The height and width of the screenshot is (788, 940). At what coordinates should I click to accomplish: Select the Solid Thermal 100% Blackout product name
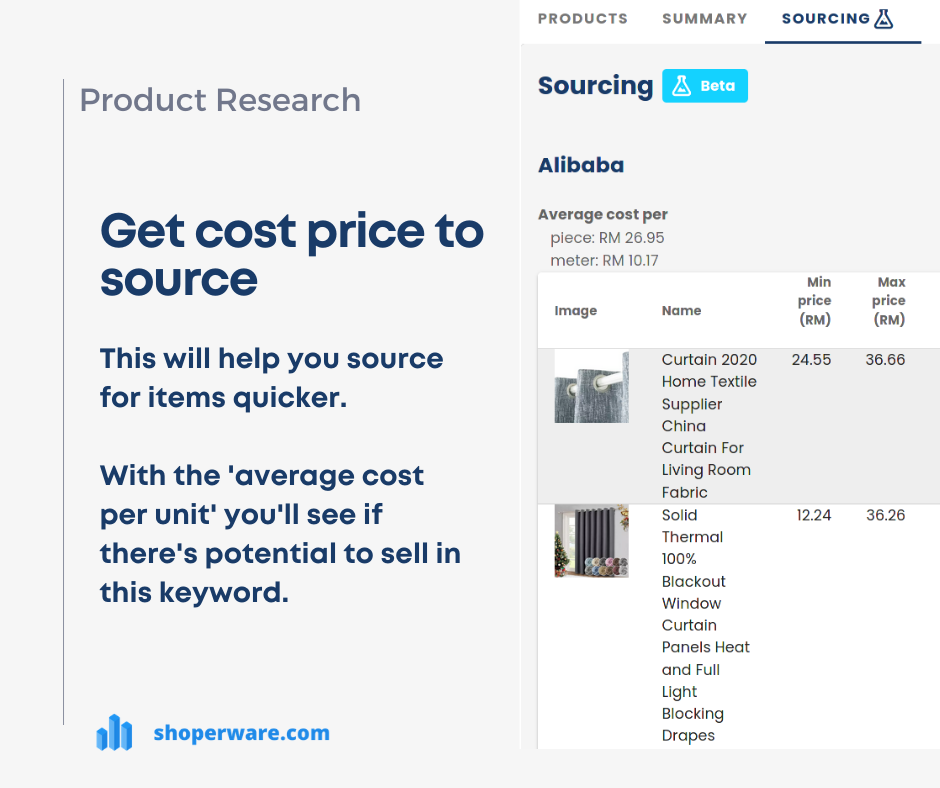(706, 625)
